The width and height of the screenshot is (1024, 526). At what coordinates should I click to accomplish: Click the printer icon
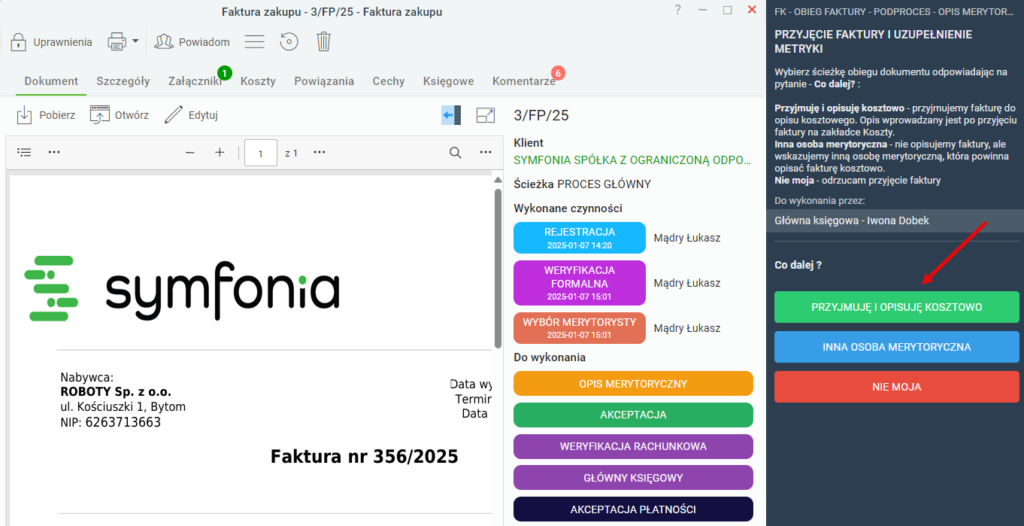point(116,42)
